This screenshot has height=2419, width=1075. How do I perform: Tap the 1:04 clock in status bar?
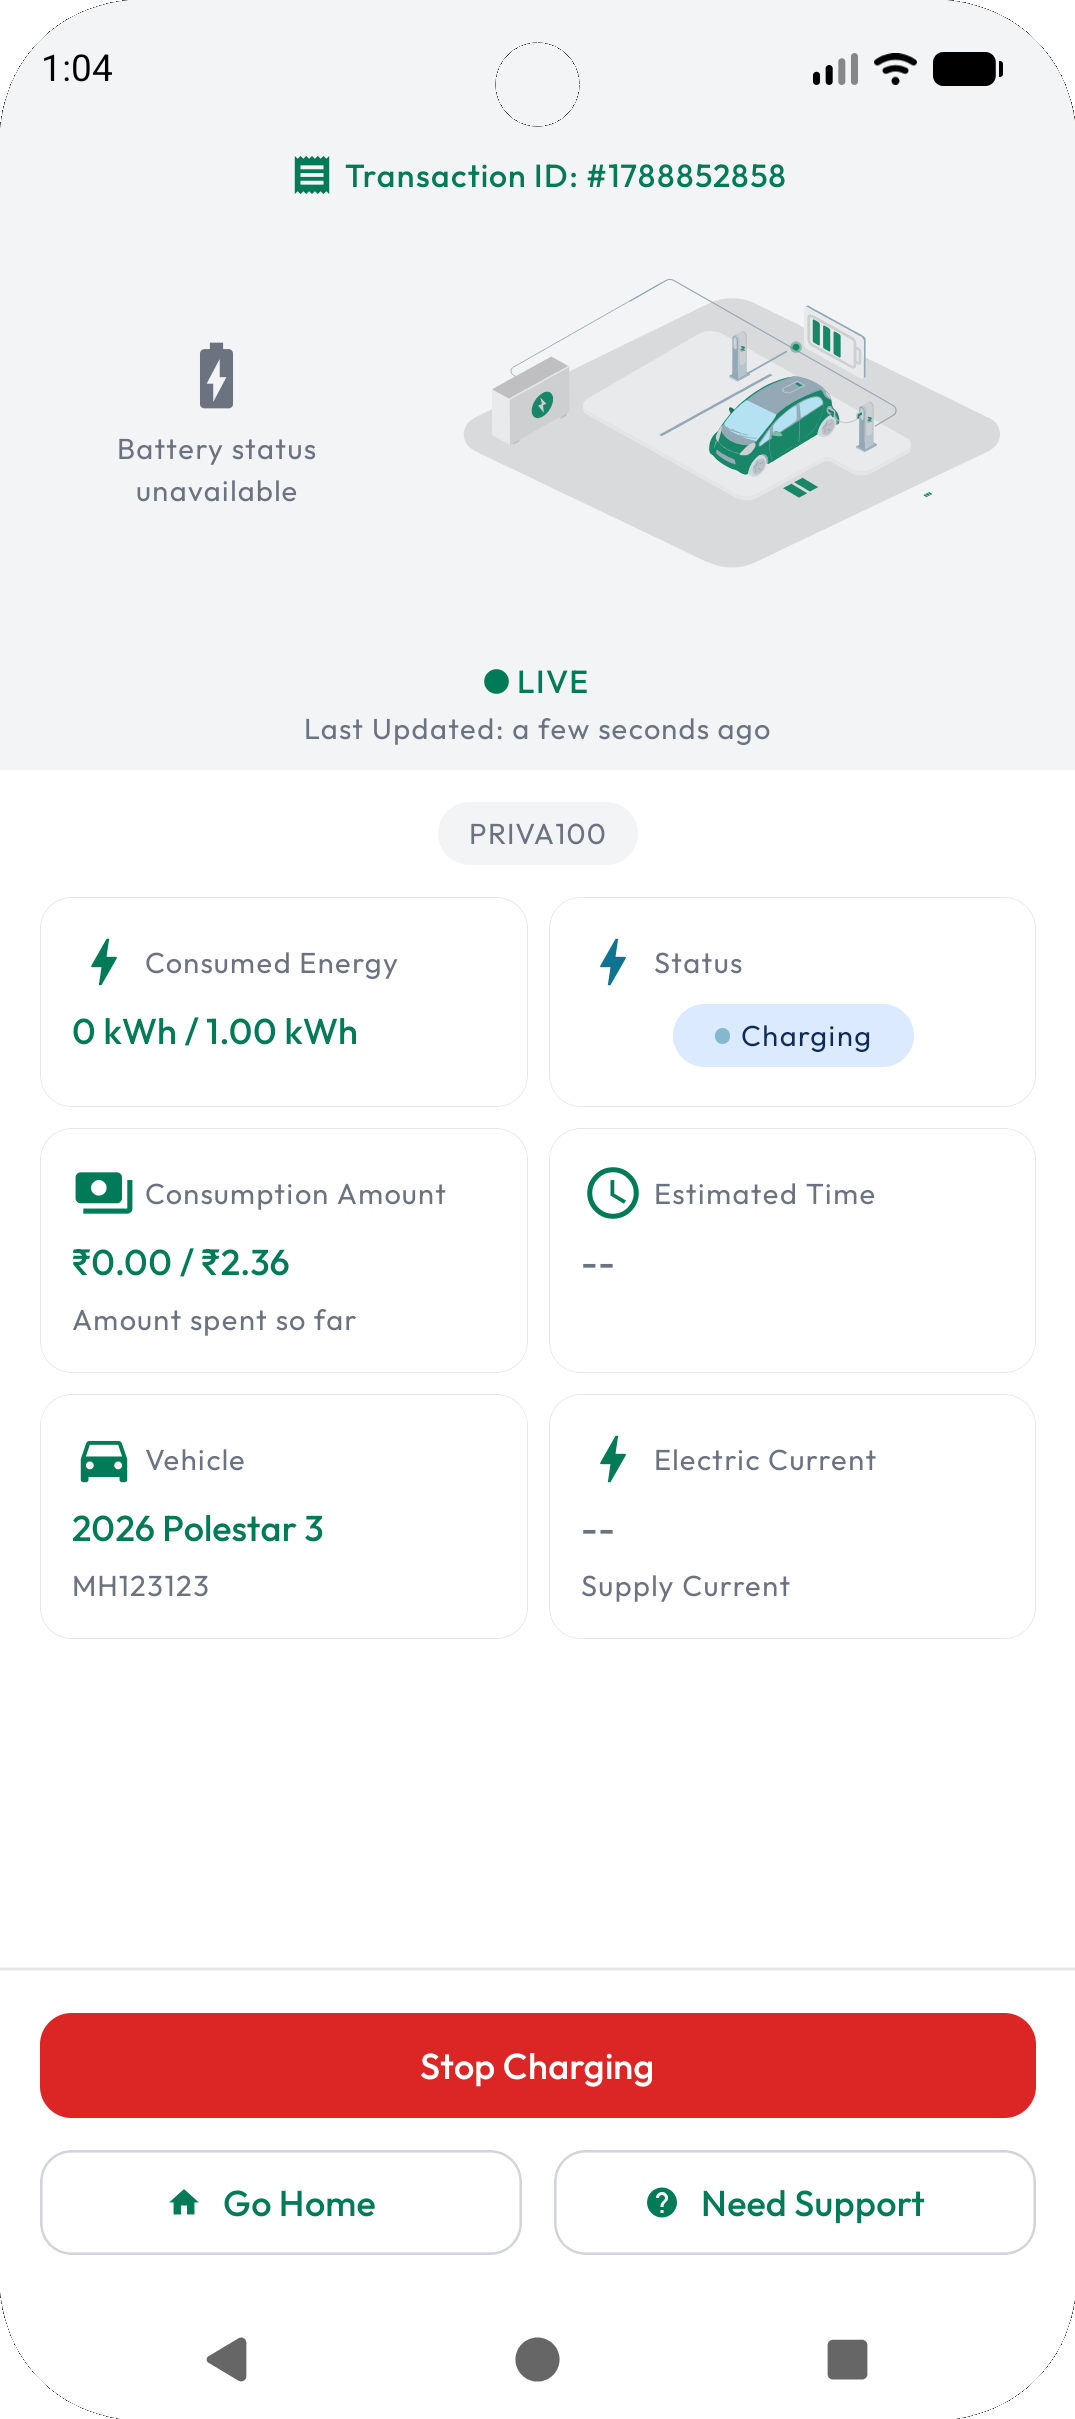point(77,68)
